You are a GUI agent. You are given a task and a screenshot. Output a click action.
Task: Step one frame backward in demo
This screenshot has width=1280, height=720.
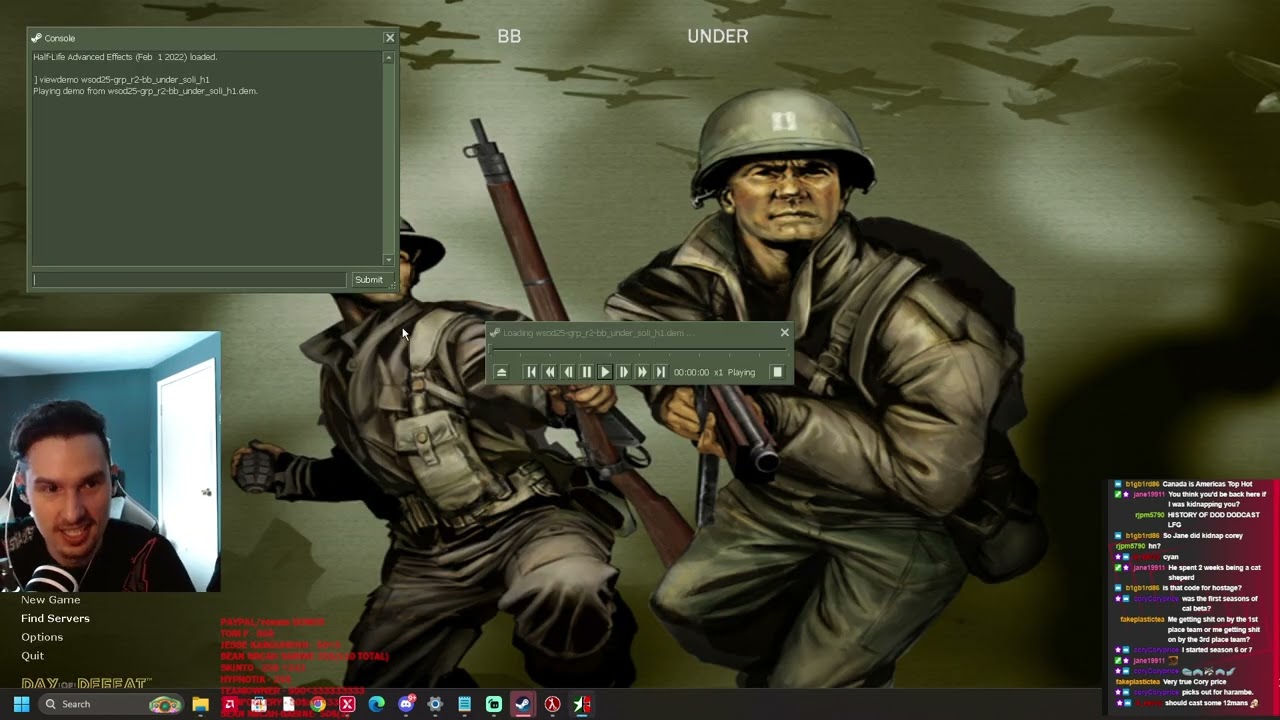tap(568, 372)
